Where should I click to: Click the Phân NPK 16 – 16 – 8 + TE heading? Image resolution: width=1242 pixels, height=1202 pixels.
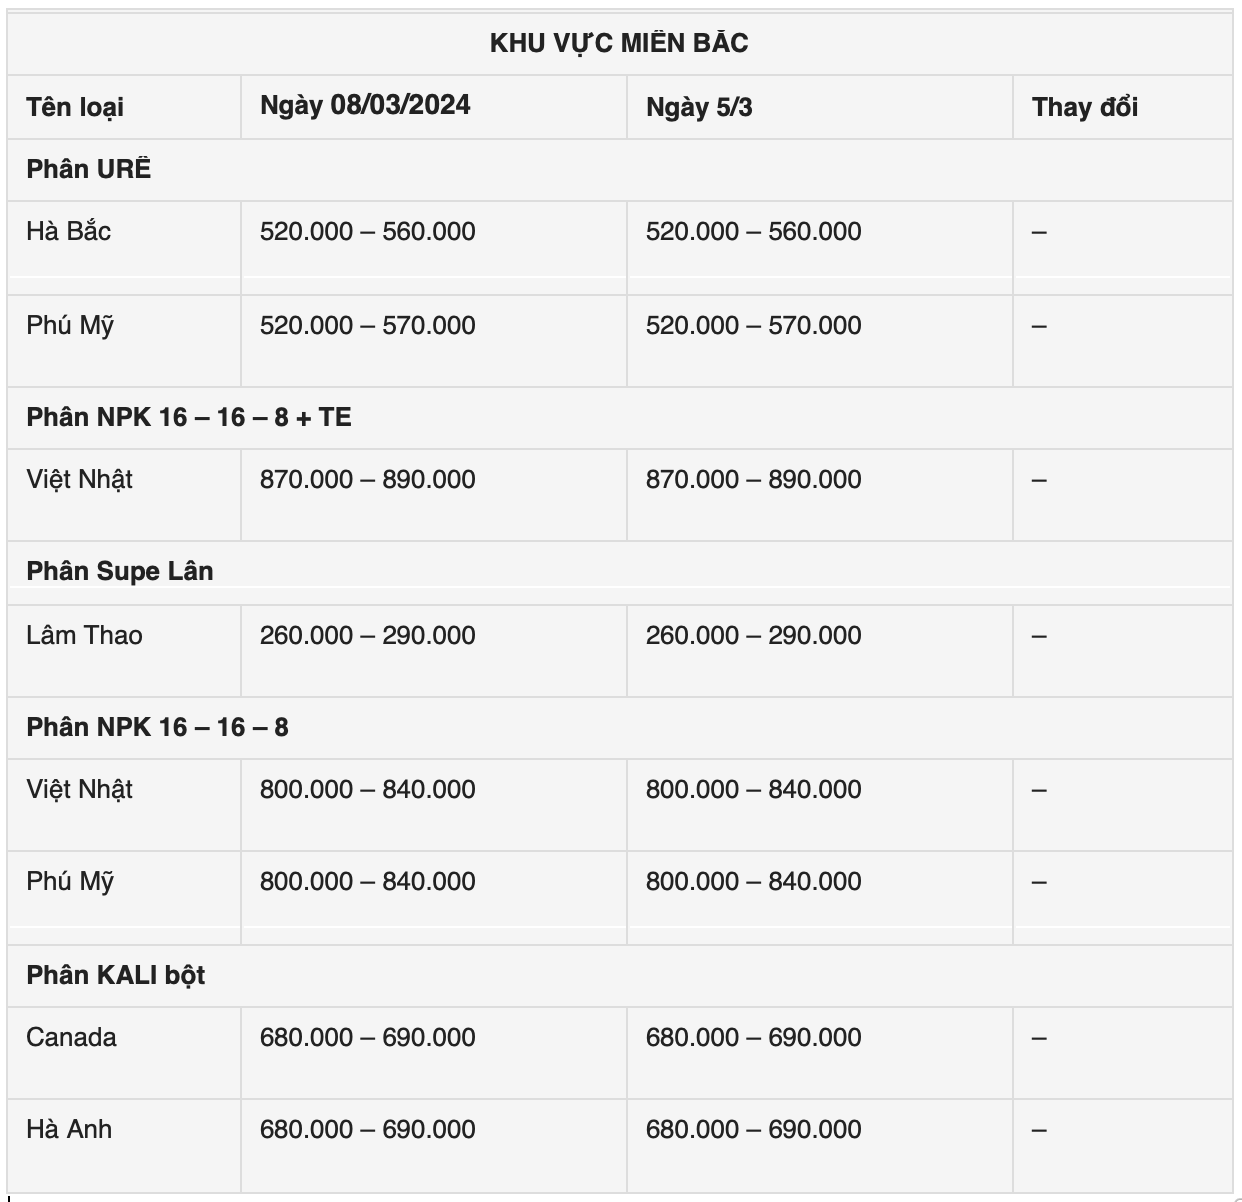[189, 417]
